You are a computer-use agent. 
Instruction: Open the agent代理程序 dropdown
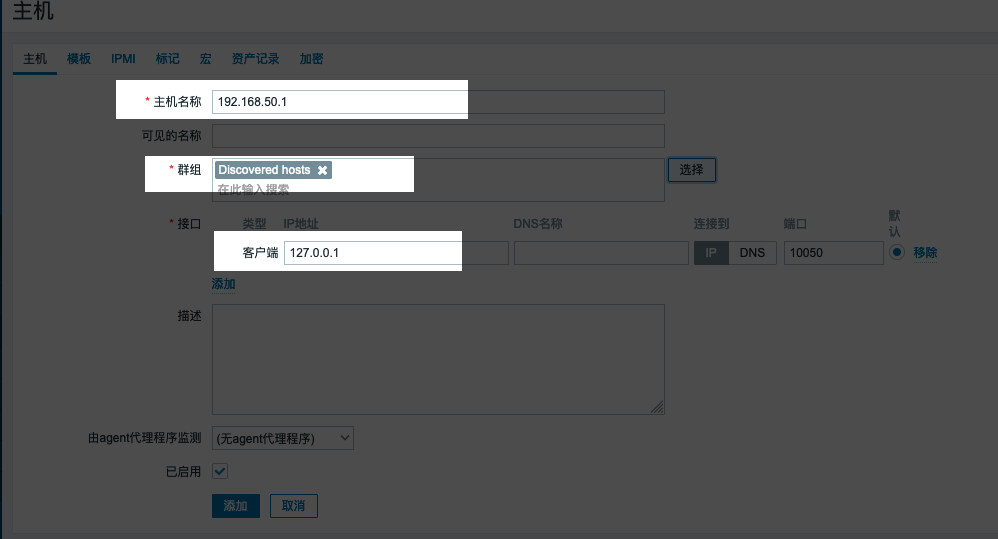[283, 438]
